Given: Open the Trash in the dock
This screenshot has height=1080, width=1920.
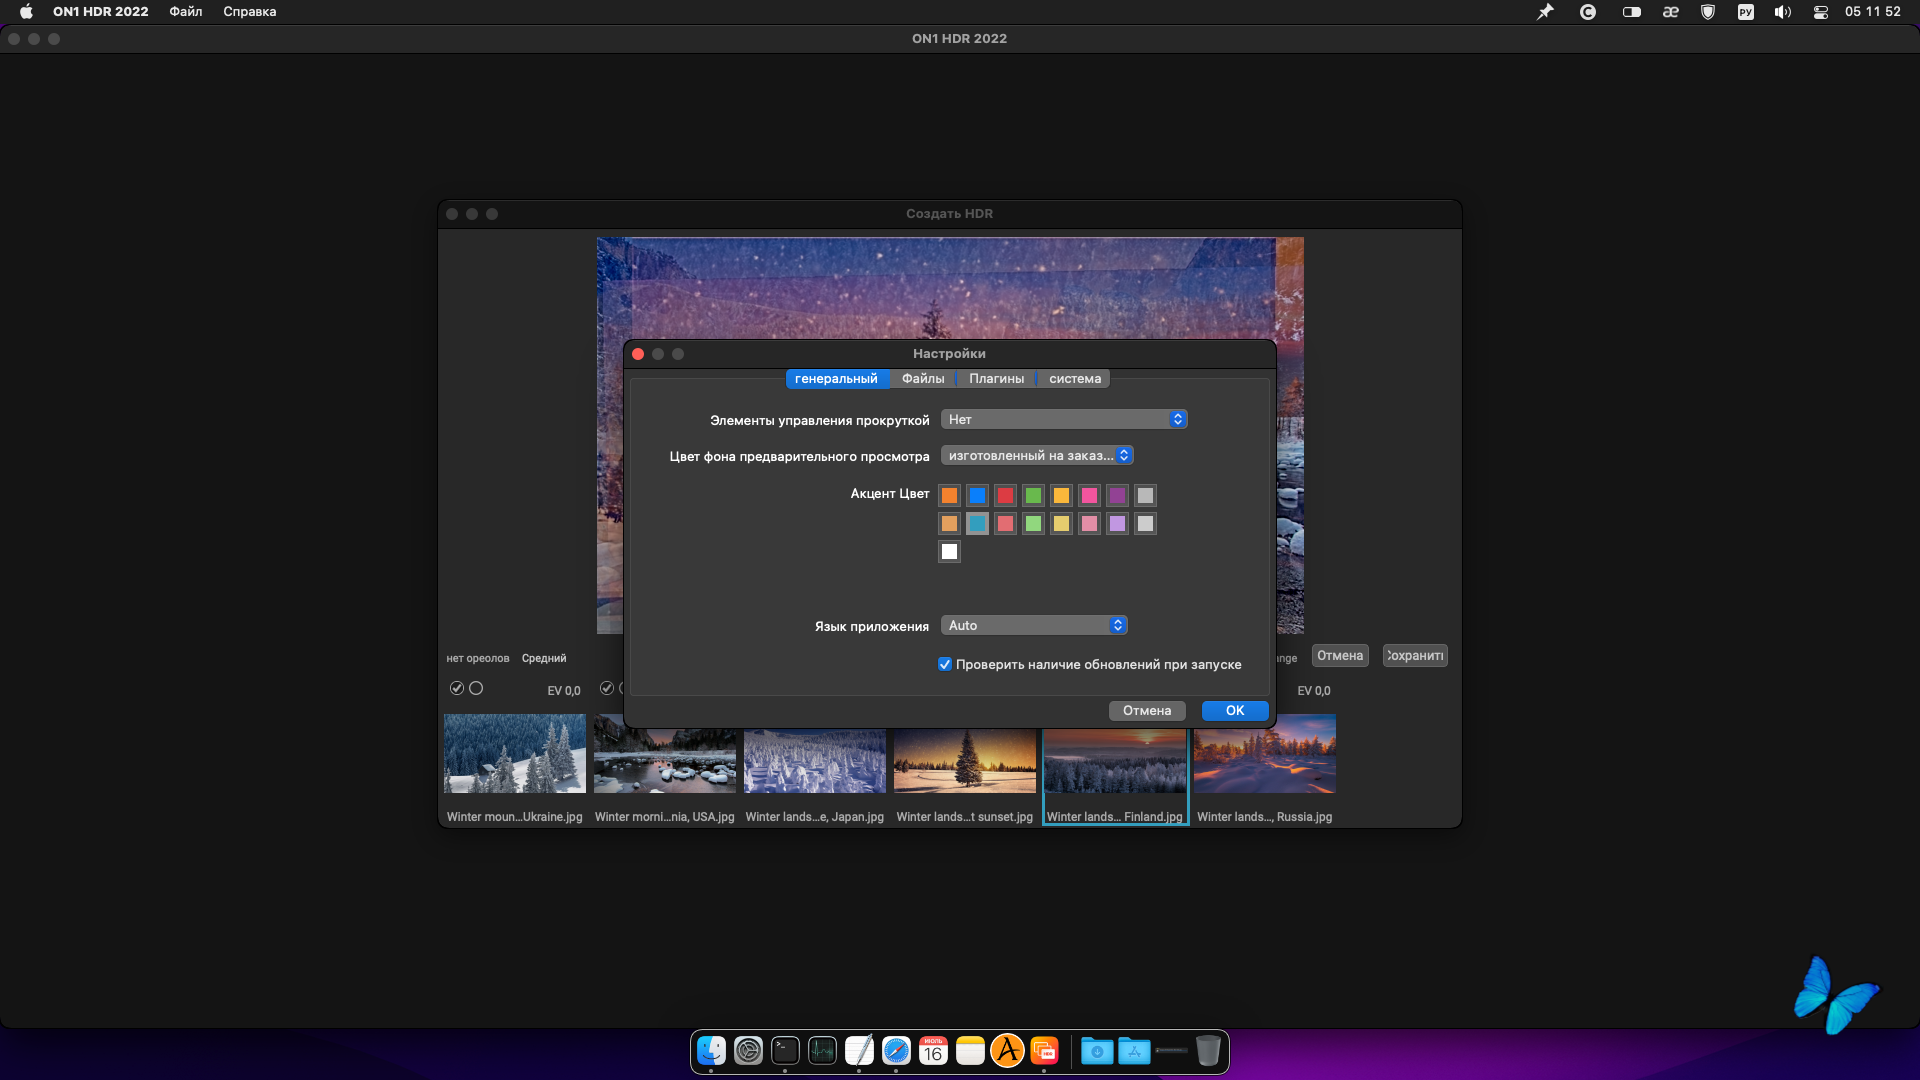Looking at the screenshot, I should (x=1208, y=1051).
